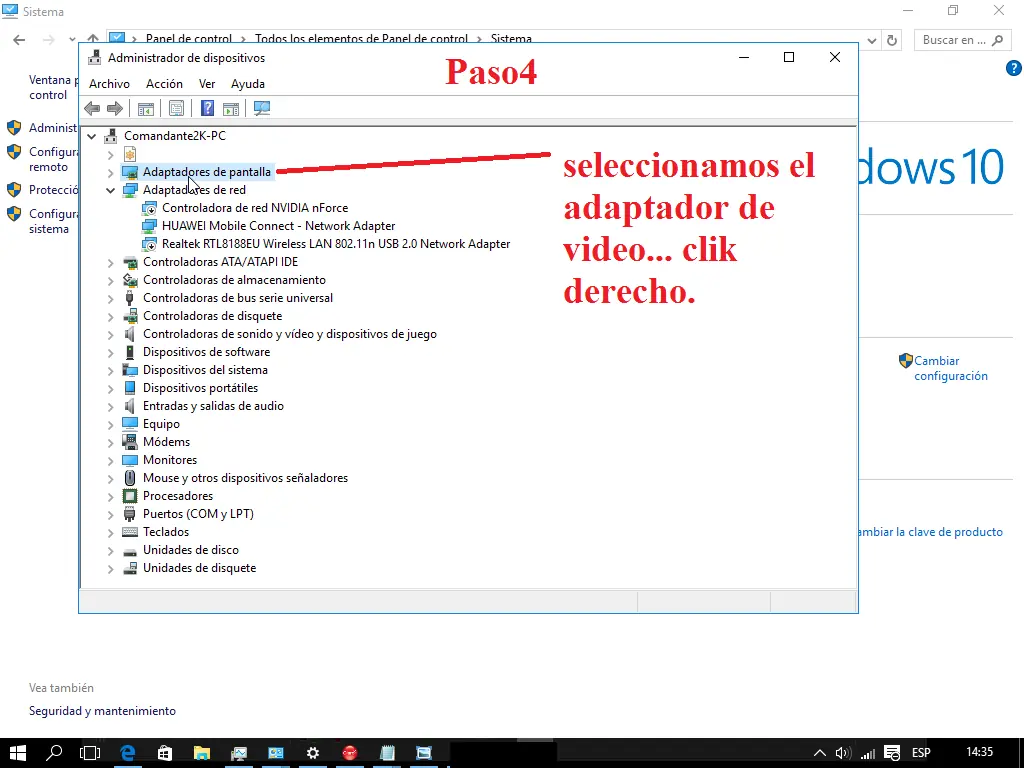This screenshot has height=768, width=1024.
Task: Show or hide the action pane icon
Action: click(x=231, y=108)
